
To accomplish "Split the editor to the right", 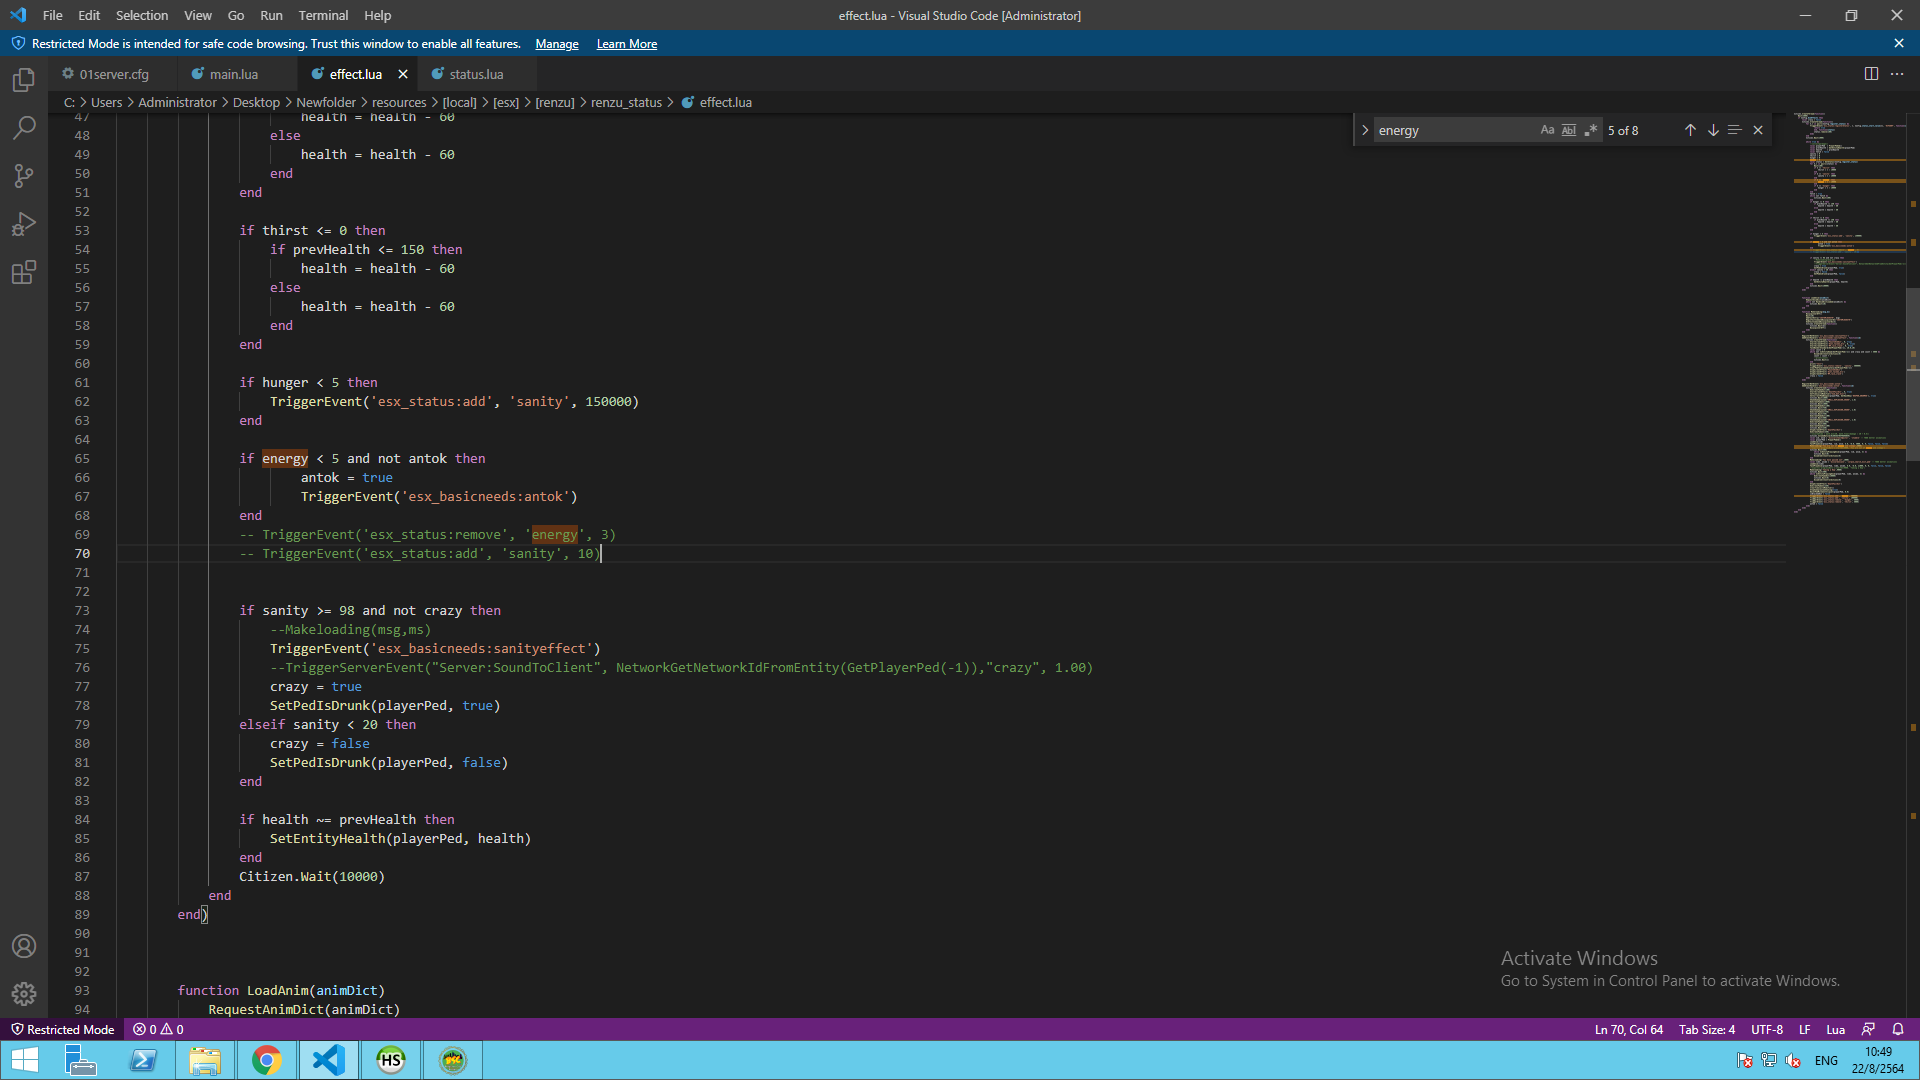I will point(1871,74).
